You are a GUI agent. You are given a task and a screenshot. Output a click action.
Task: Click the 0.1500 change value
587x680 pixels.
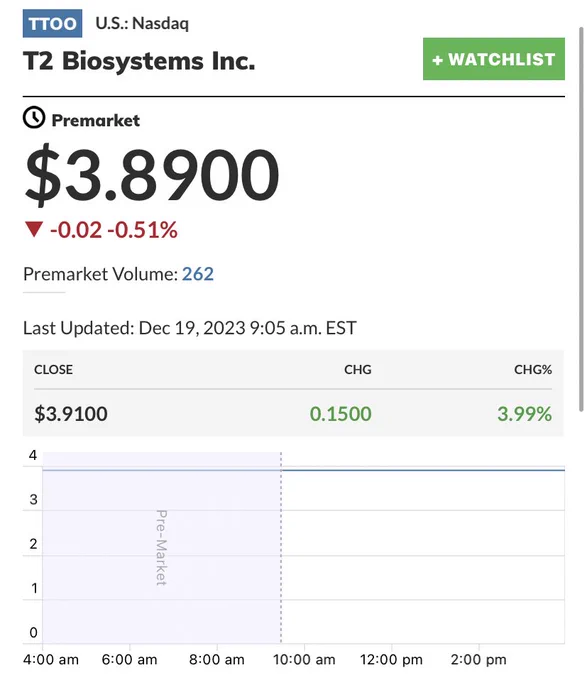341,414
